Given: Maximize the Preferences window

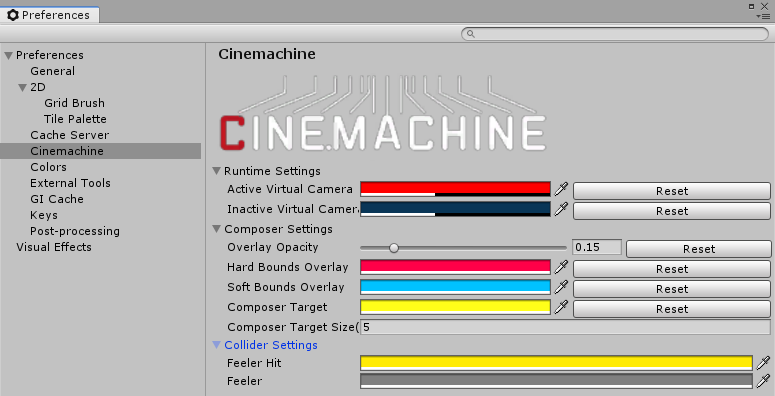Looking at the screenshot, I should [x=751, y=6].
